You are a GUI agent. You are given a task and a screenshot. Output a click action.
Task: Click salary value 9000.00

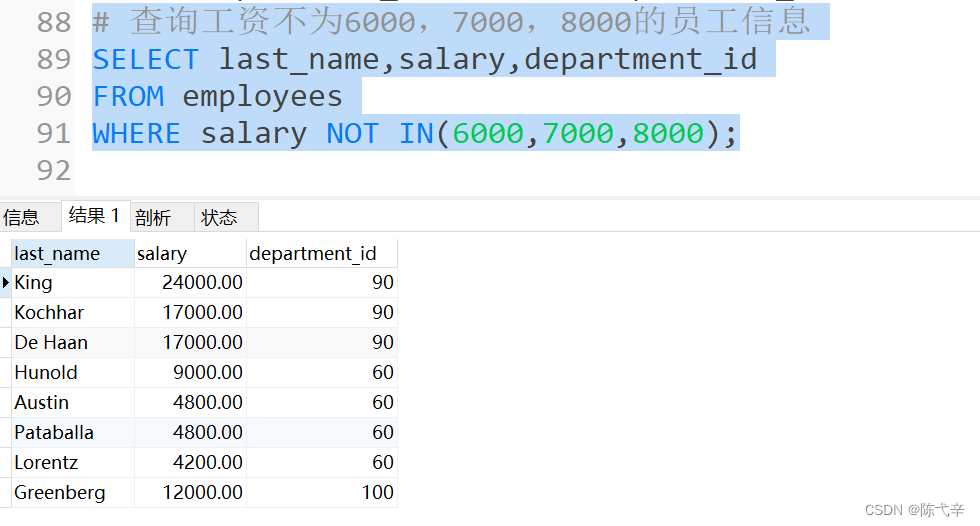(x=191, y=372)
